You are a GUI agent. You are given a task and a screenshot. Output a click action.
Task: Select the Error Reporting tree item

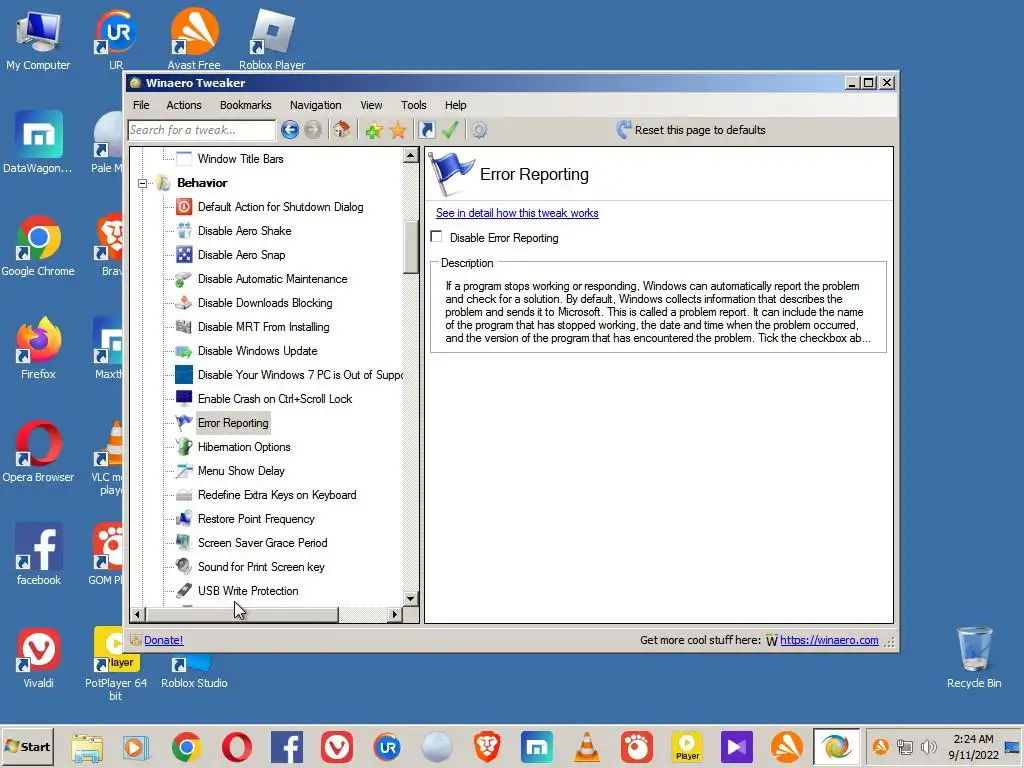pyautogui.click(x=233, y=423)
